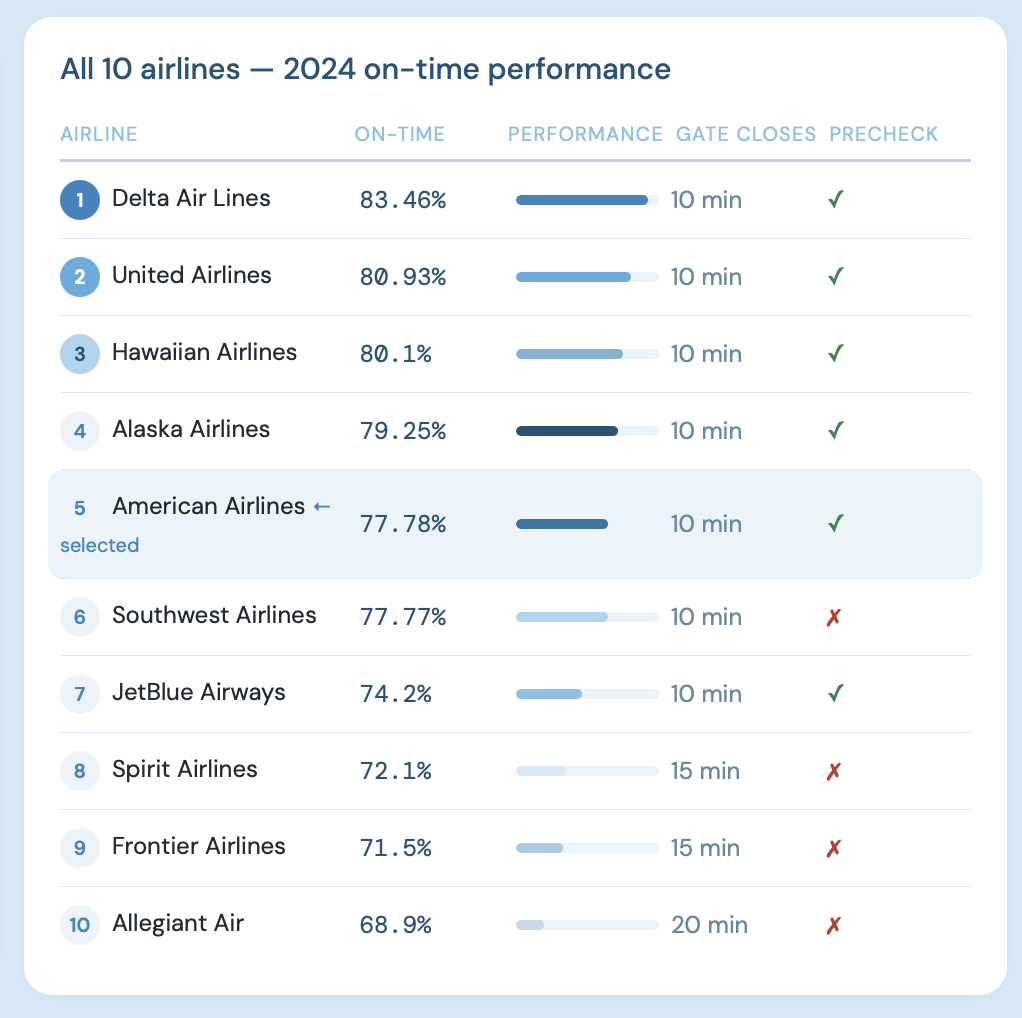Viewport: 1022px width, 1018px height.
Task: Click the Gate Closes column header
Action: 746,134
